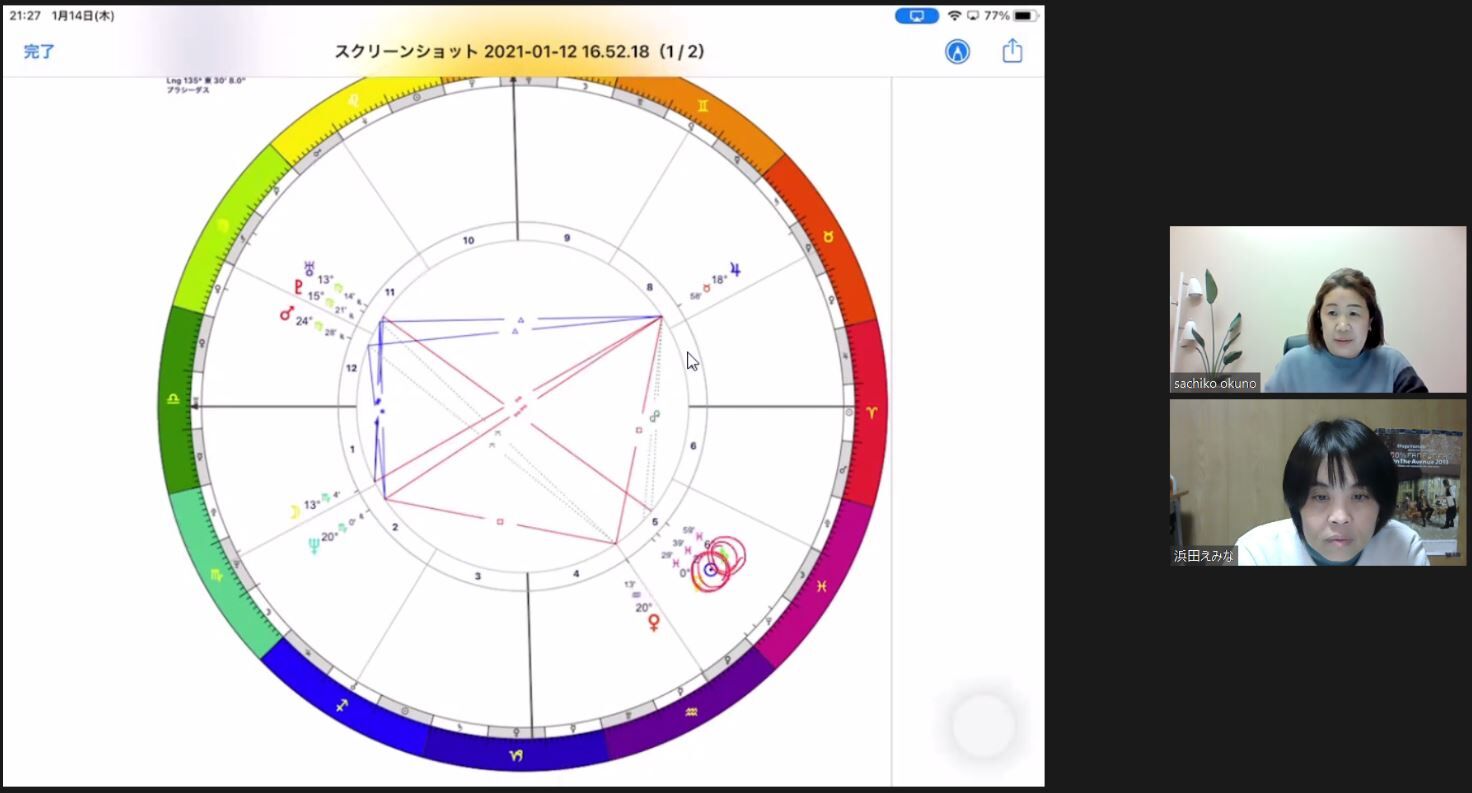Image resolution: width=1472 pixels, height=793 pixels.
Task: Click the 77% battery percentage text
Action: (x=996, y=16)
